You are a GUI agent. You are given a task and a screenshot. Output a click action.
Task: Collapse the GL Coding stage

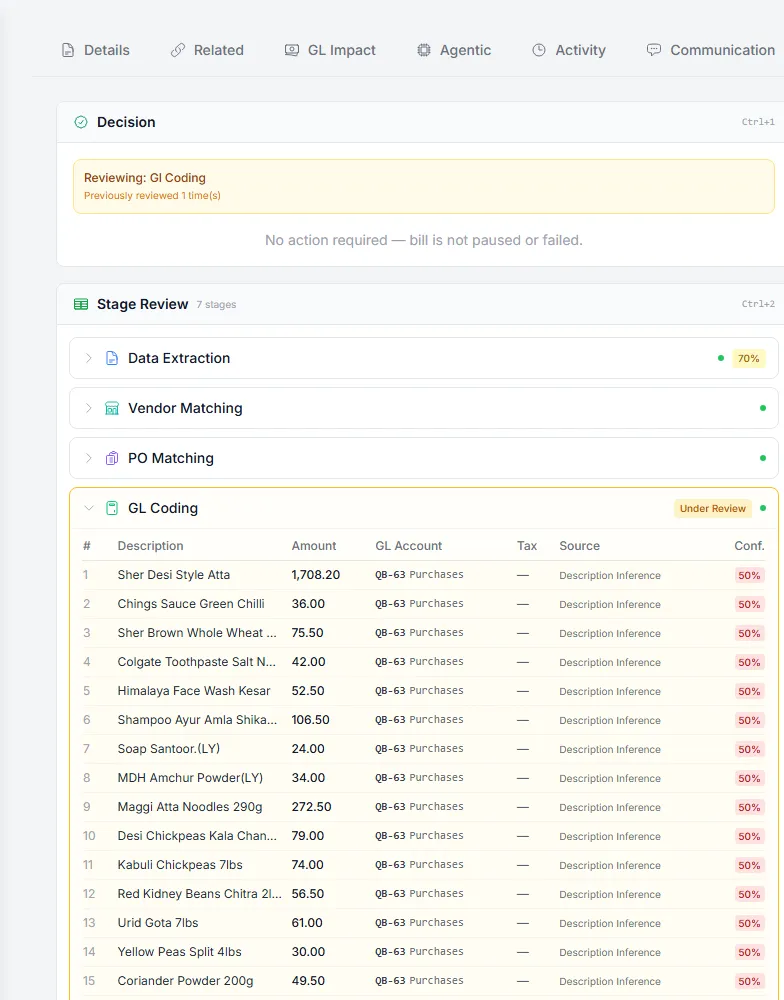tap(89, 508)
